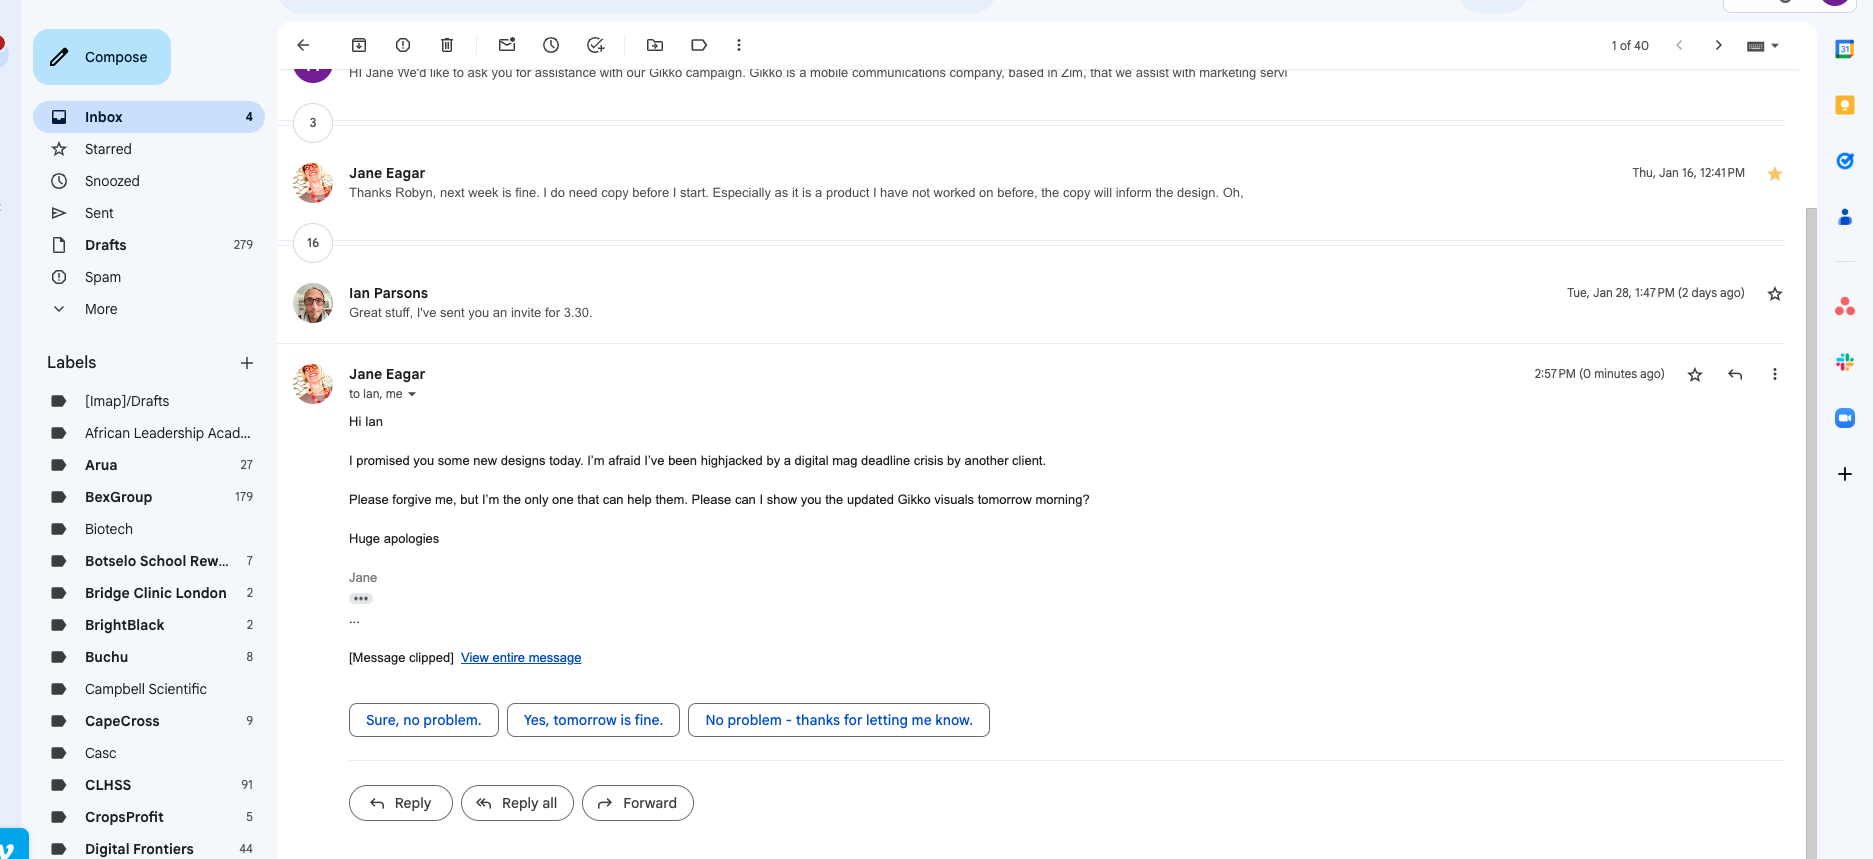Choose 'Yes, tomorrow is fine.' smart reply

click(x=593, y=720)
